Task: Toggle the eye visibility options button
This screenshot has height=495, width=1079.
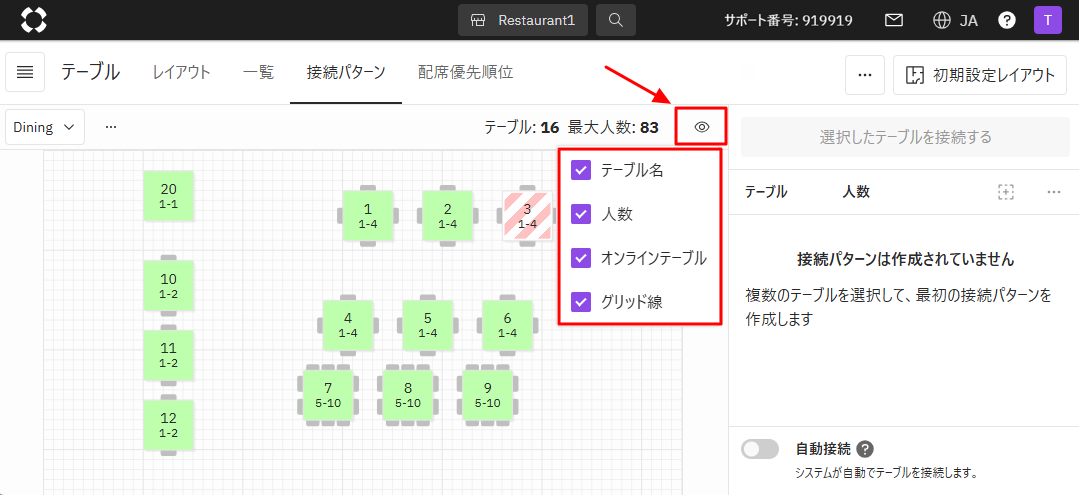Action: coord(701,127)
